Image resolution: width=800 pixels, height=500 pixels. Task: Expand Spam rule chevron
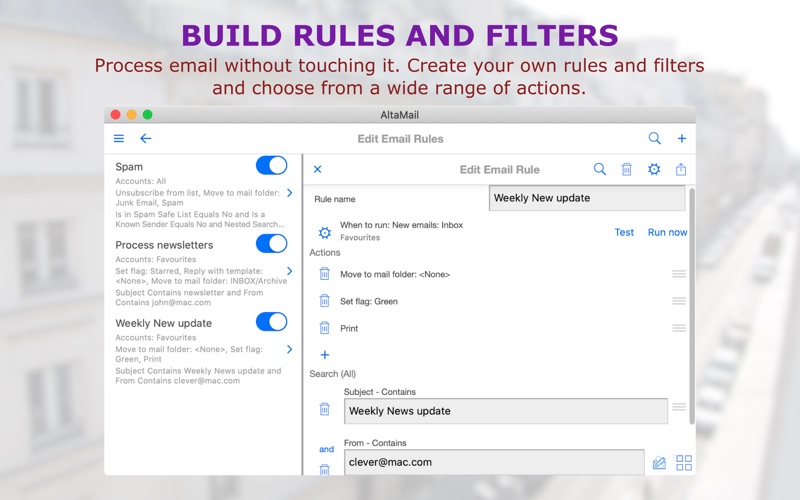tap(290, 193)
